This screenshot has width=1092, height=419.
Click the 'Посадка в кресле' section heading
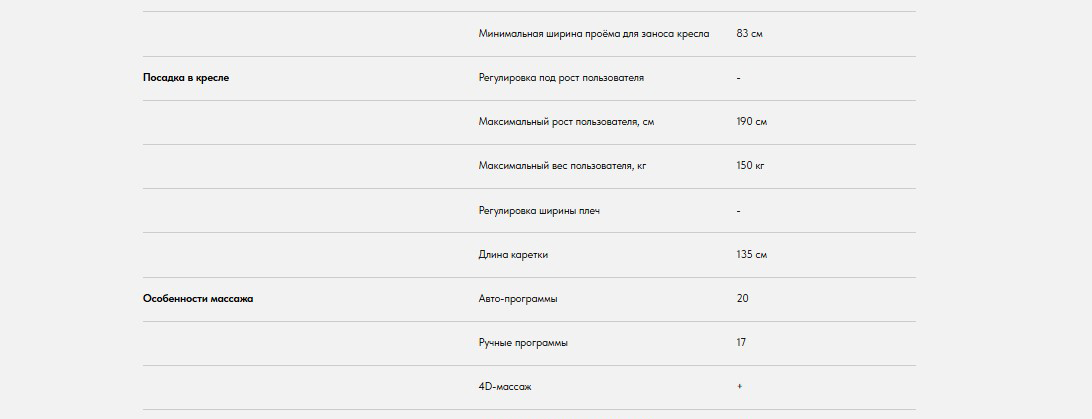pyautogui.click(x=186, y=78)
